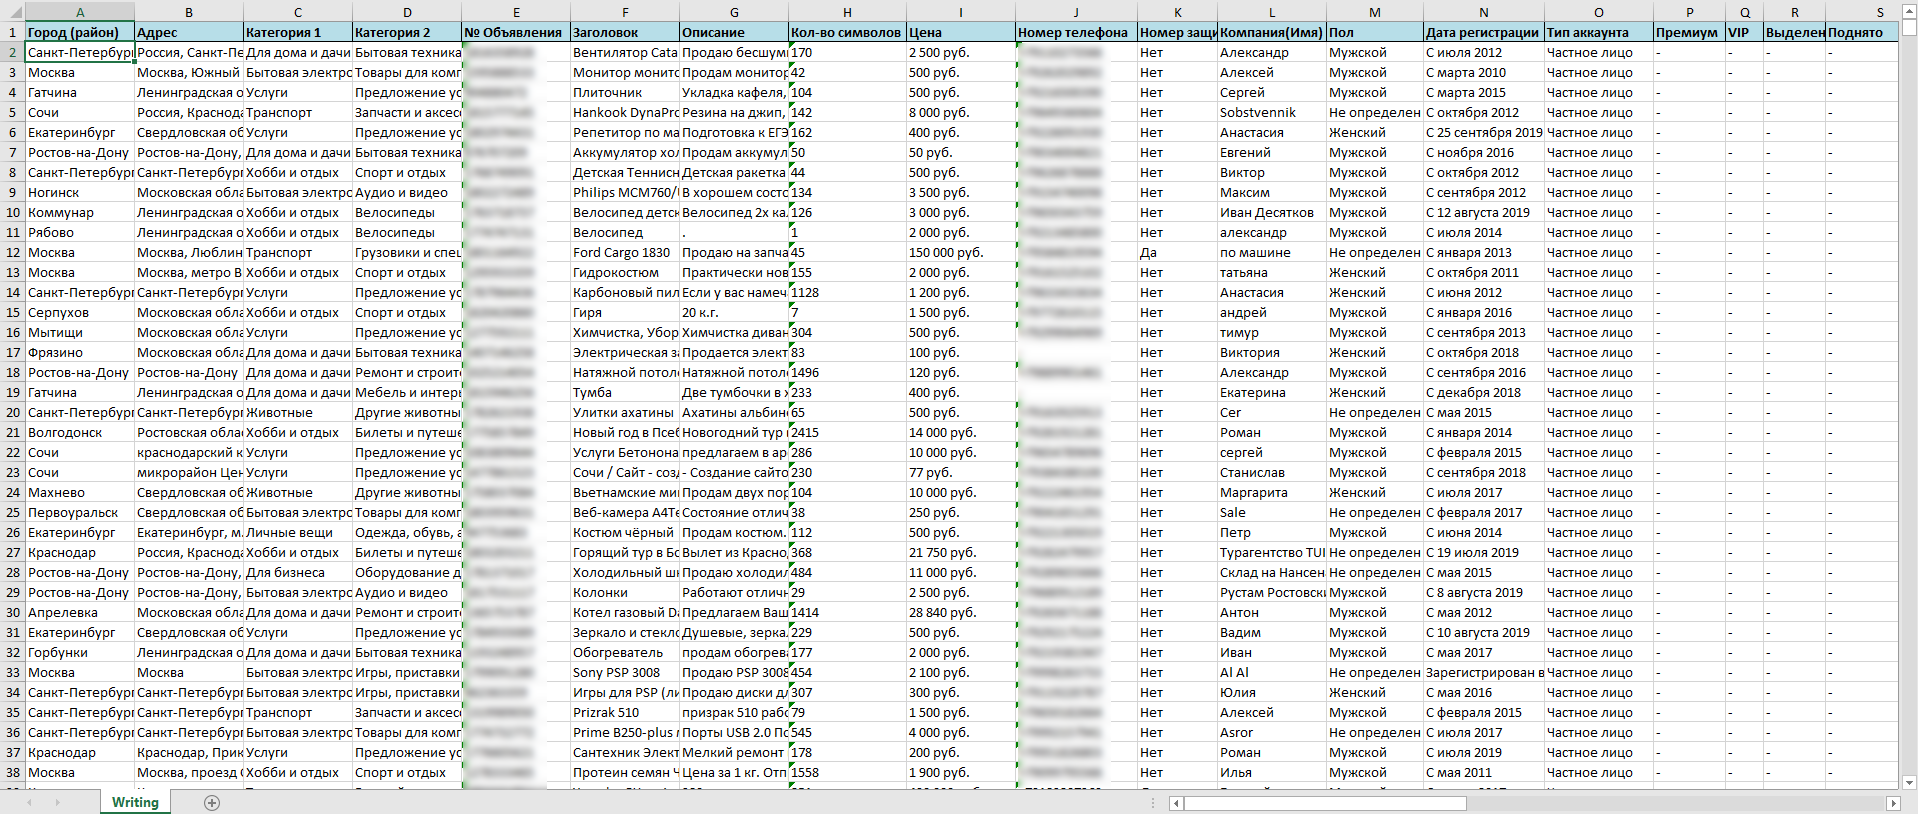Select row 27 header

pyautogui.click(x=13, y=552)
